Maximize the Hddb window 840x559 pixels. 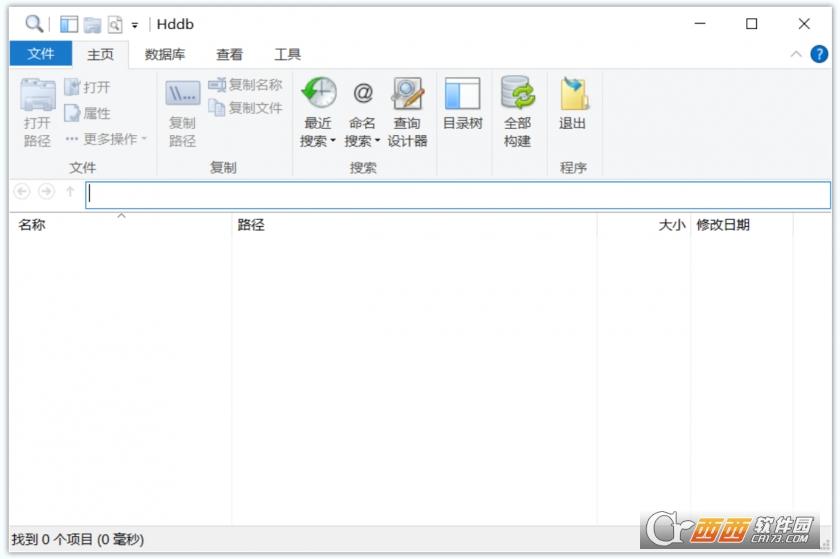pos(752,24)
